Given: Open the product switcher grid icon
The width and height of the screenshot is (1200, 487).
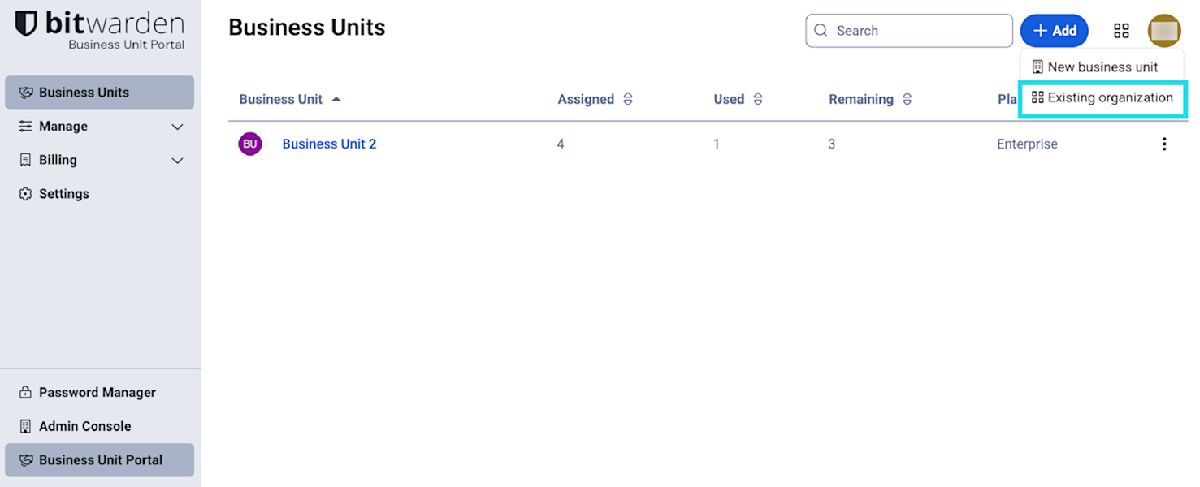Looking at the screenshot, I should pos(1121,31).
